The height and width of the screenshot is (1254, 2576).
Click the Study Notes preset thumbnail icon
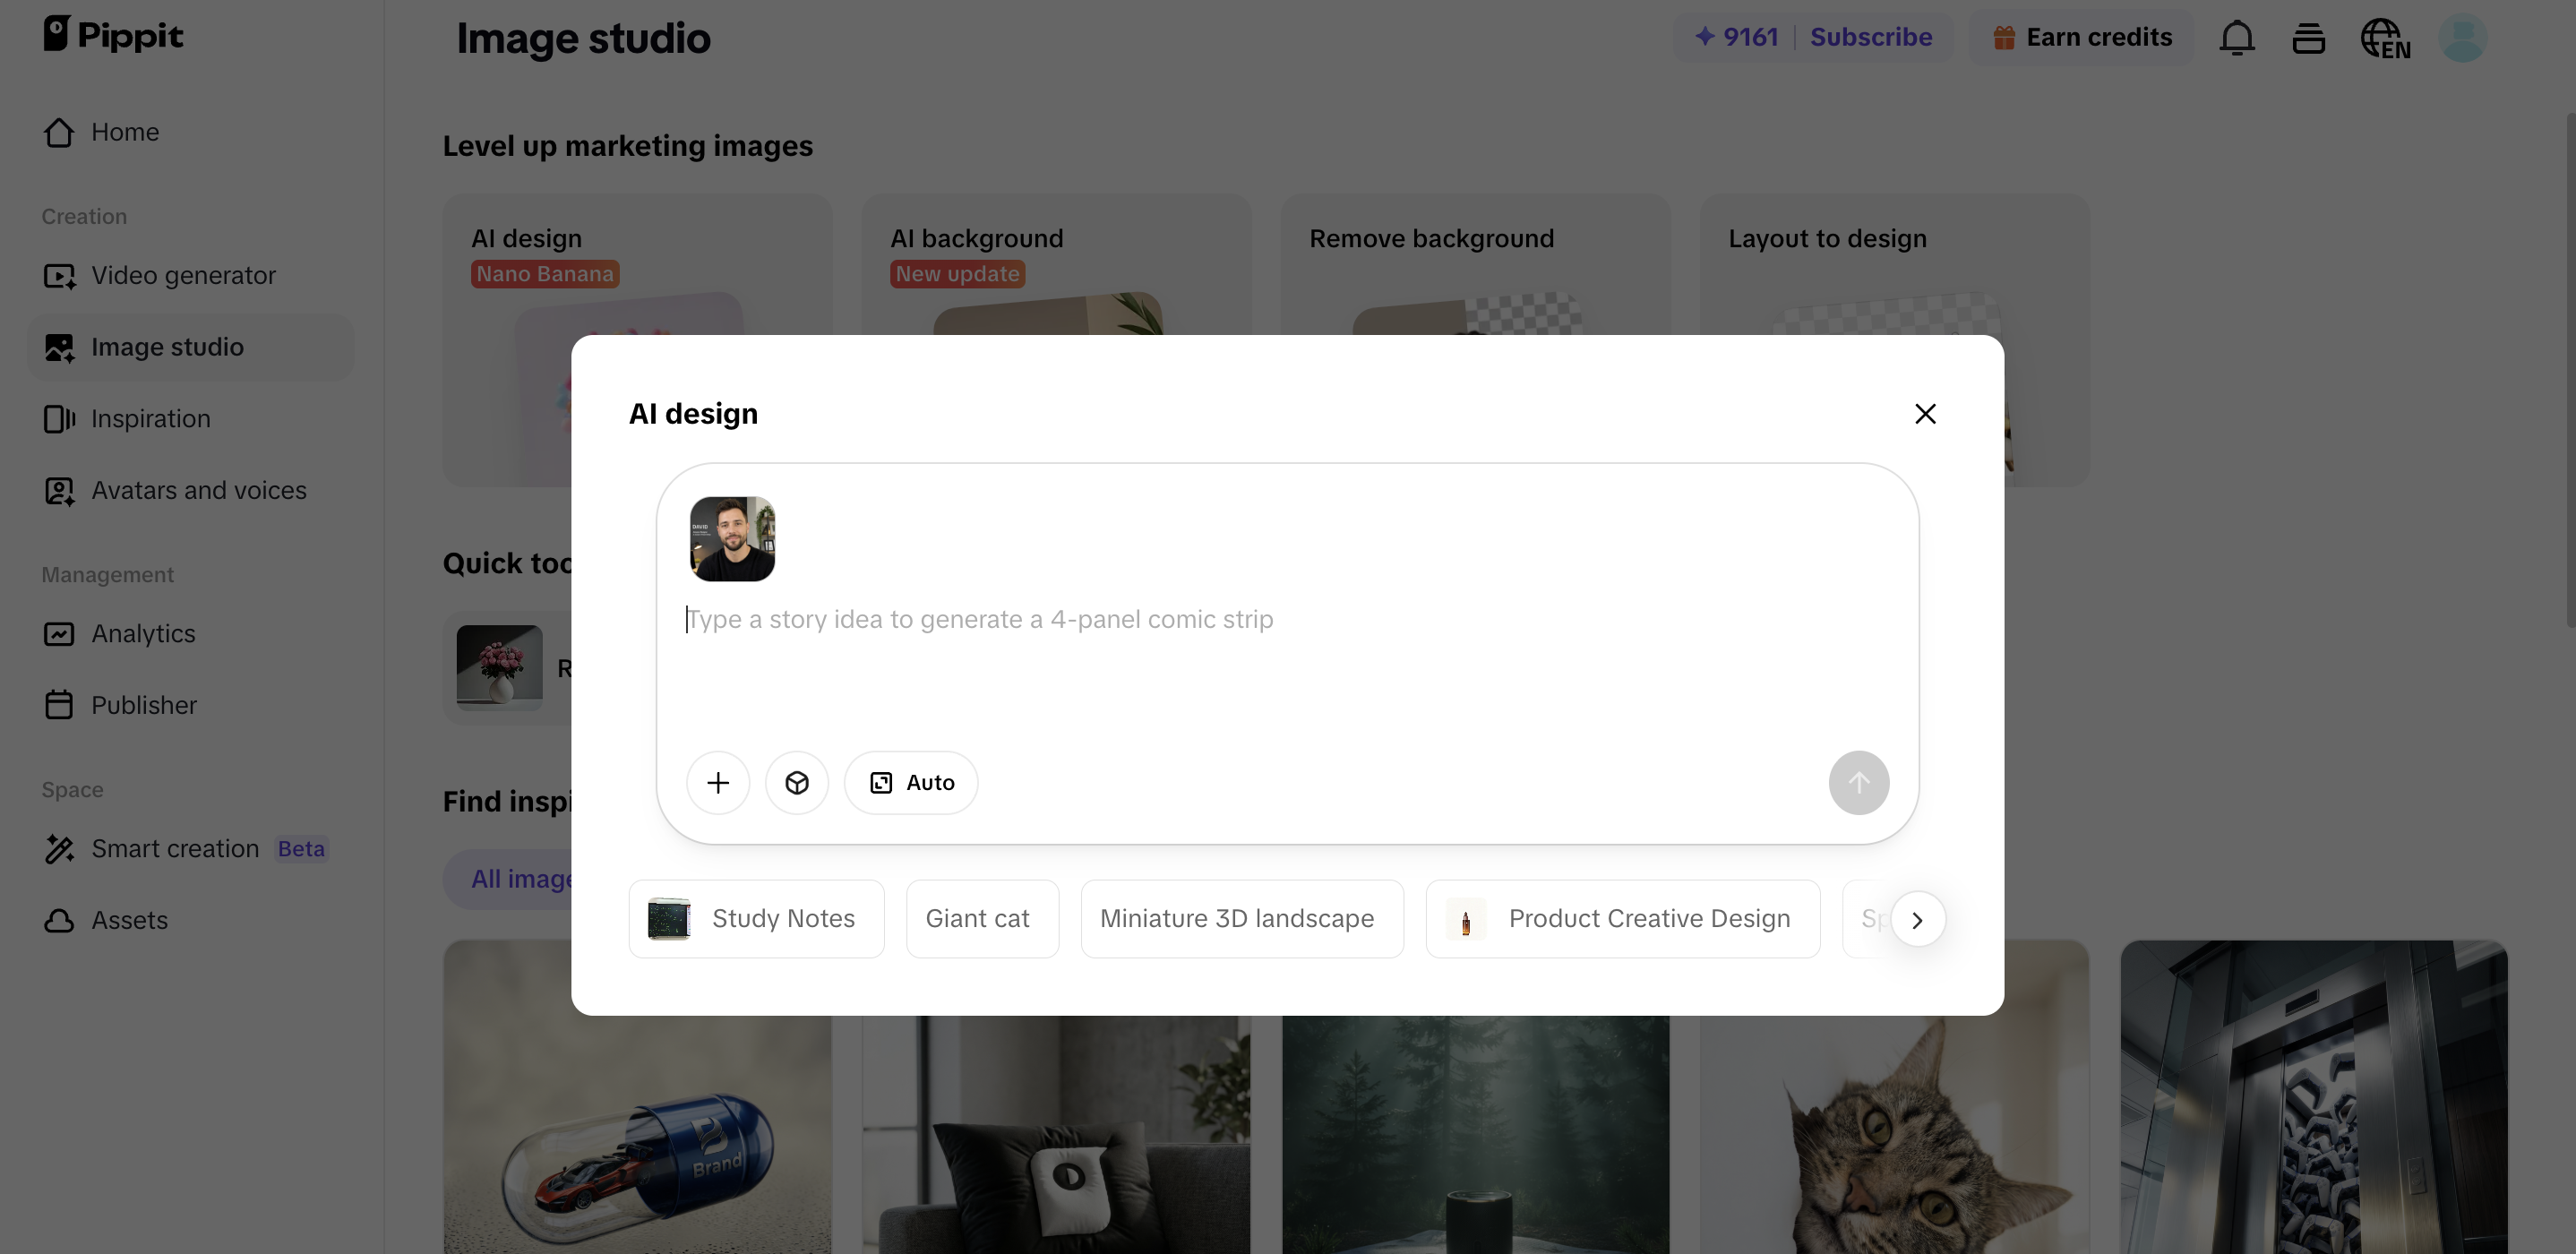coord(669,919)
